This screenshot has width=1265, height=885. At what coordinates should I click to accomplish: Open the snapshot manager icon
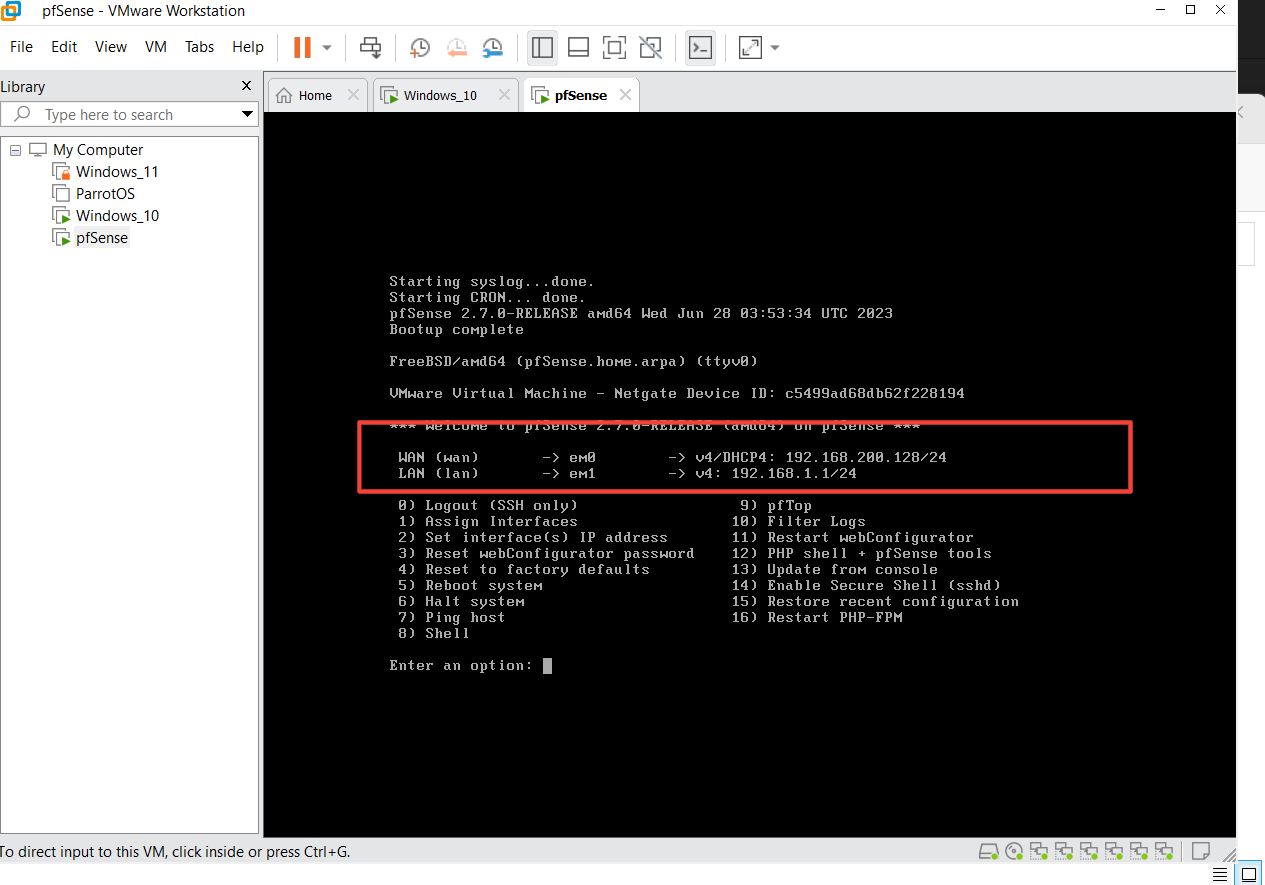(x=493, y=47)
